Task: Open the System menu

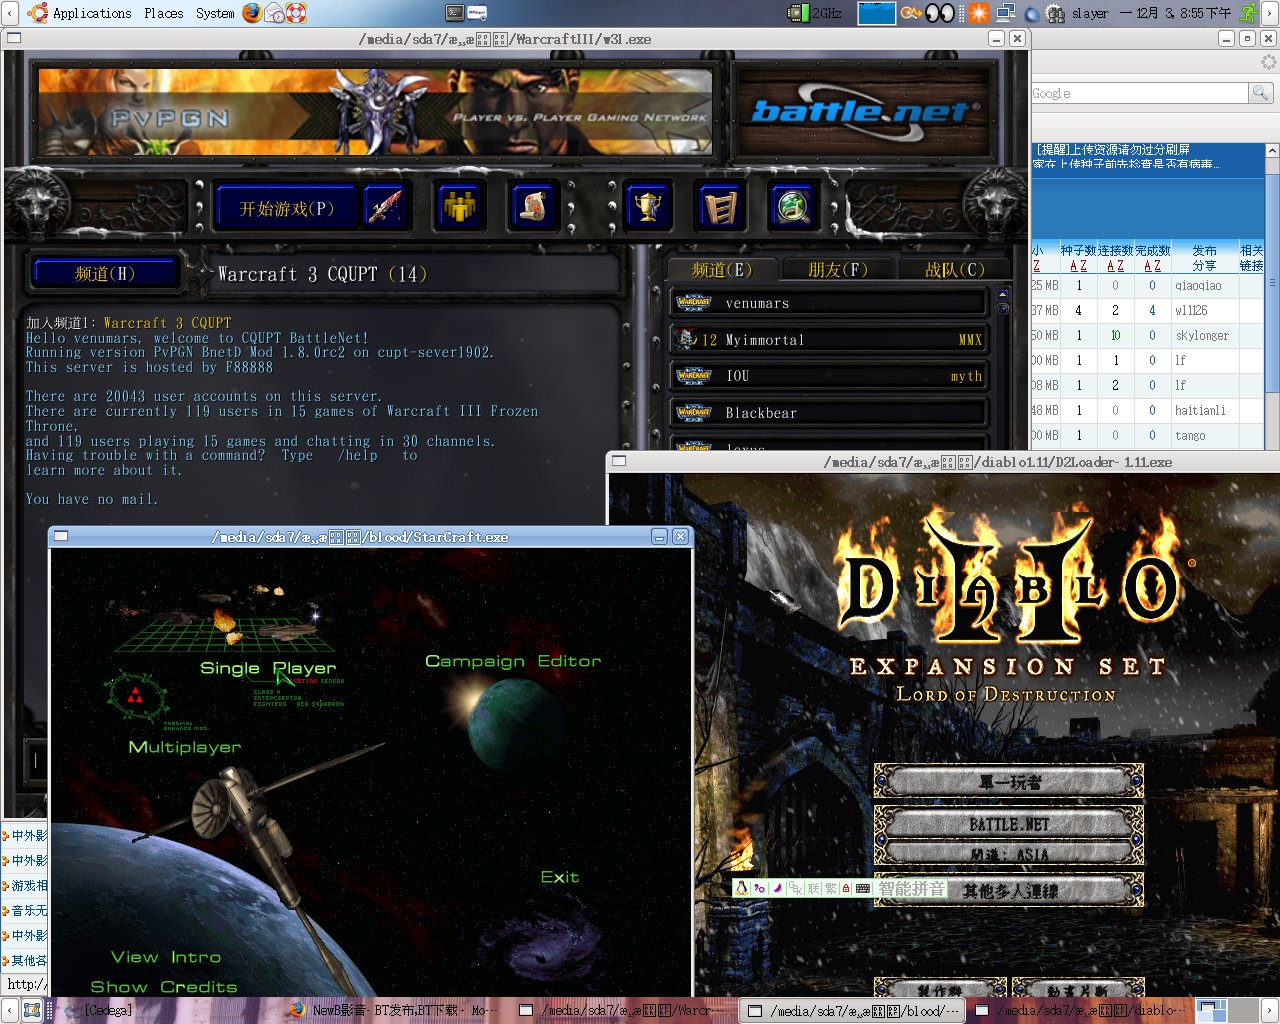Action: coord(215,13)
